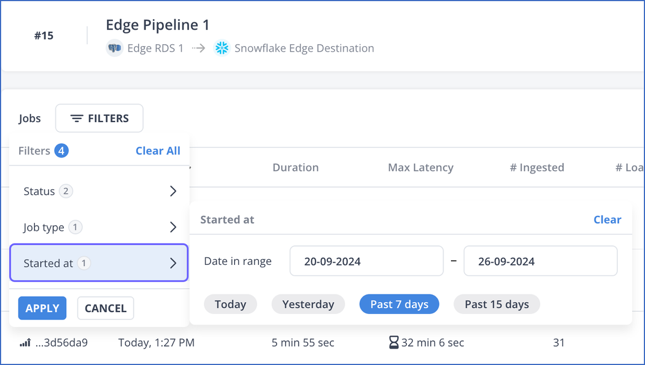Click the Max Latency column header

point(420,167)
